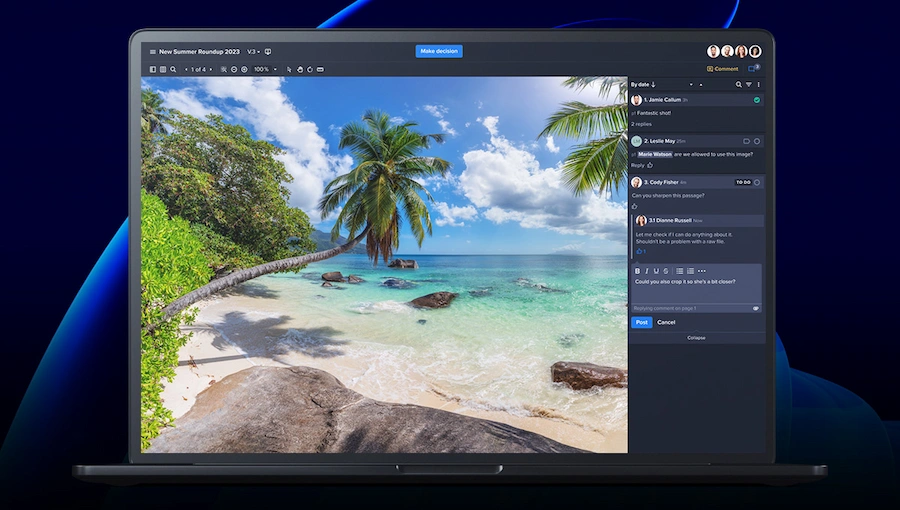Select the hand pan tool
This screenshot has width=900, height=510.
point(299,70)
